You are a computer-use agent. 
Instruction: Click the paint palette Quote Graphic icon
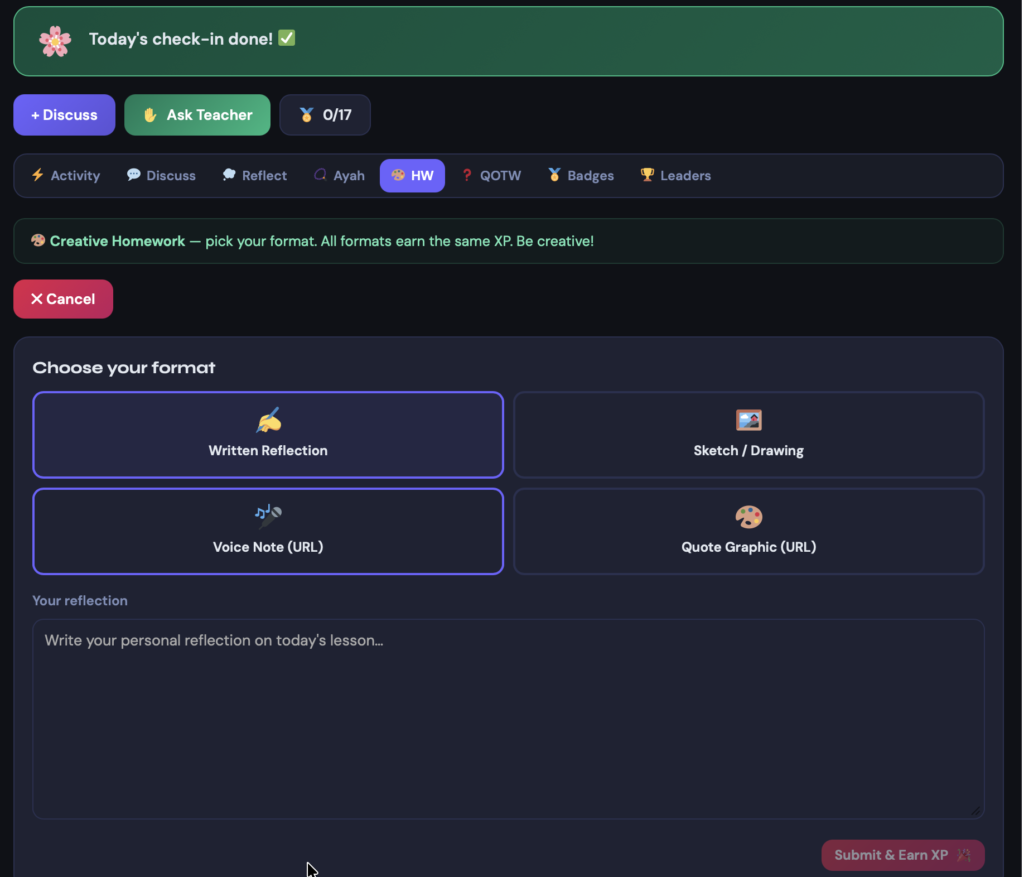pos(748,517)
